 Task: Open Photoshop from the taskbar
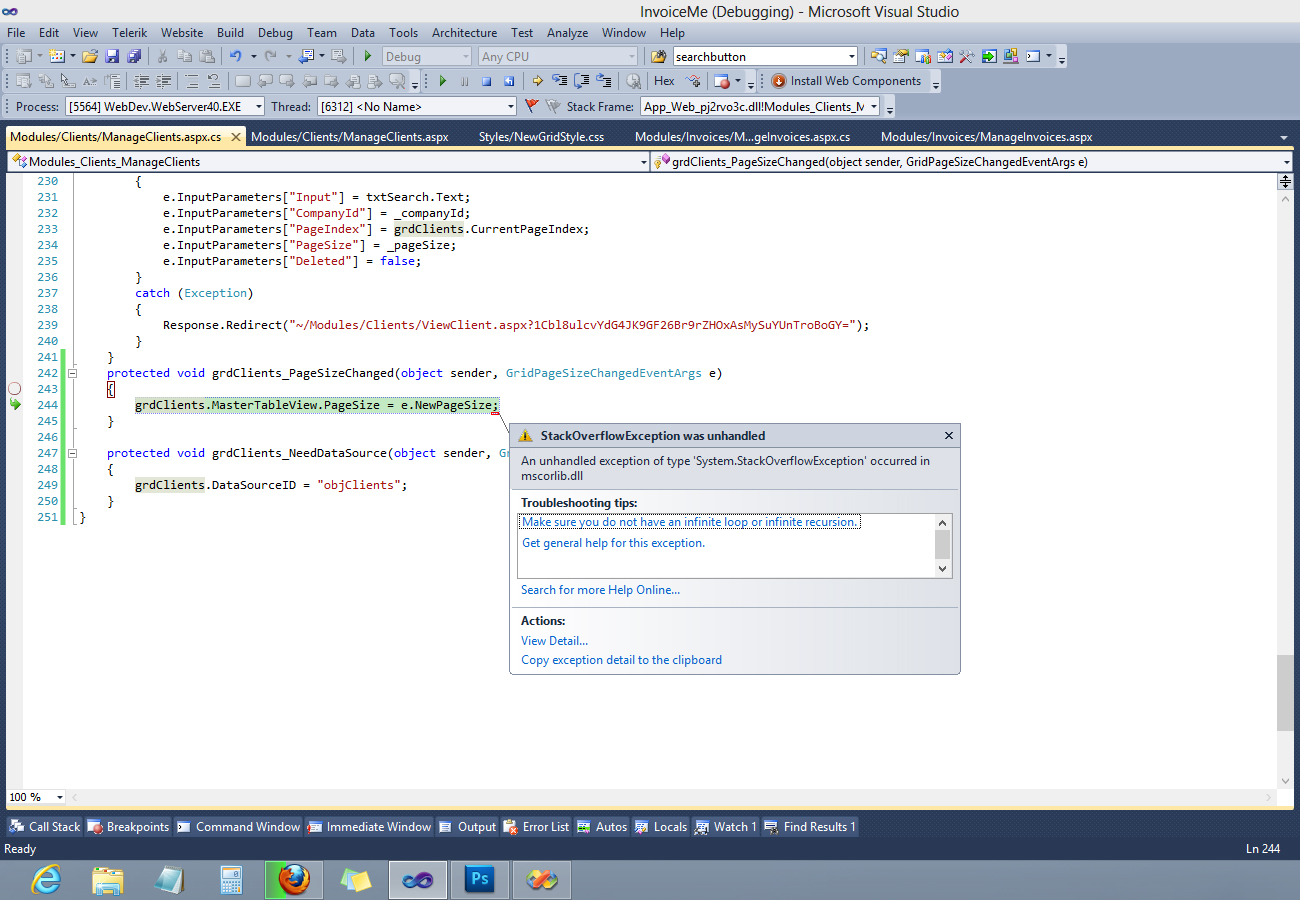tap(479, 880)
